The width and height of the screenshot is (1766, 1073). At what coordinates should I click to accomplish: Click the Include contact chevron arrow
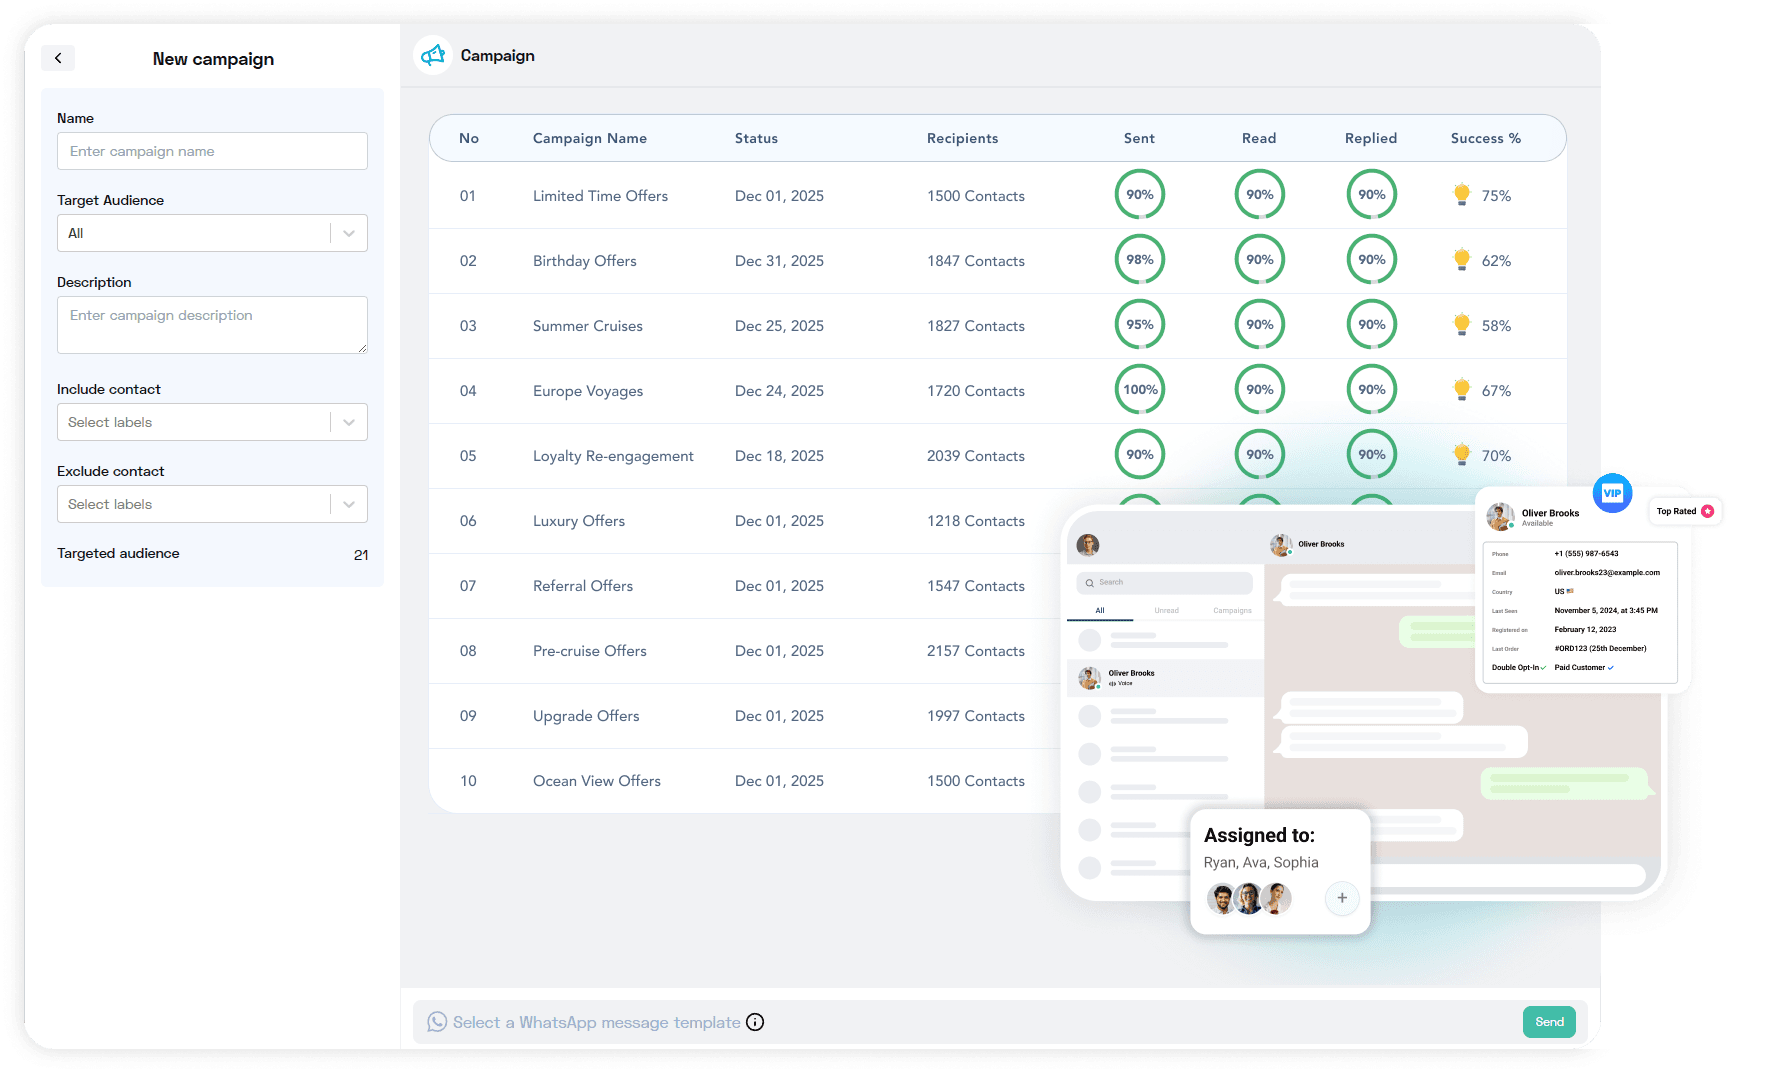click(349, 422)
